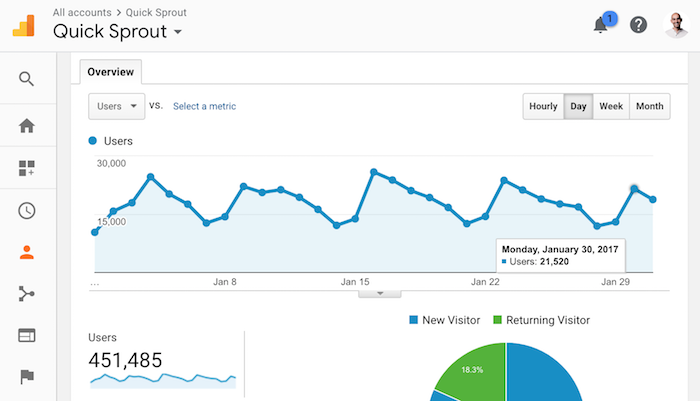Select Day granularity
Screen dimensions: 700x401
[x=578, y=106]
